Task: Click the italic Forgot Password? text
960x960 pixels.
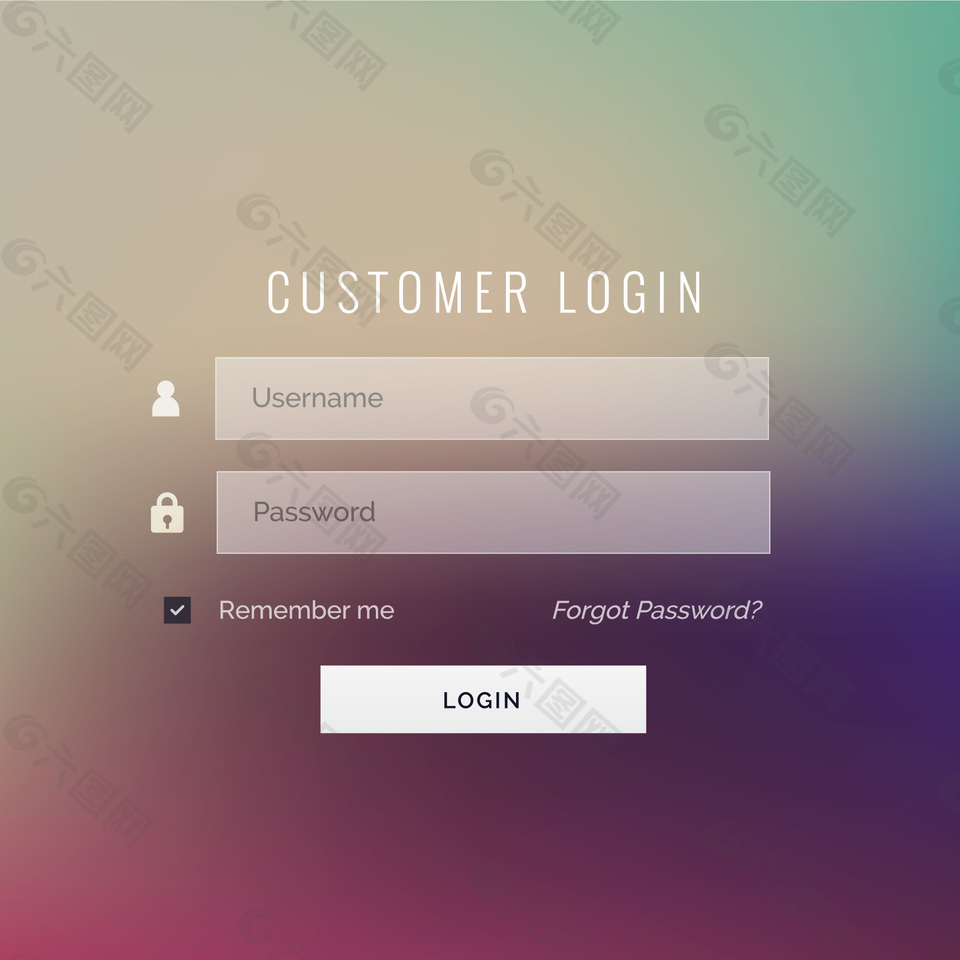Action: click(x=657, y=610)
